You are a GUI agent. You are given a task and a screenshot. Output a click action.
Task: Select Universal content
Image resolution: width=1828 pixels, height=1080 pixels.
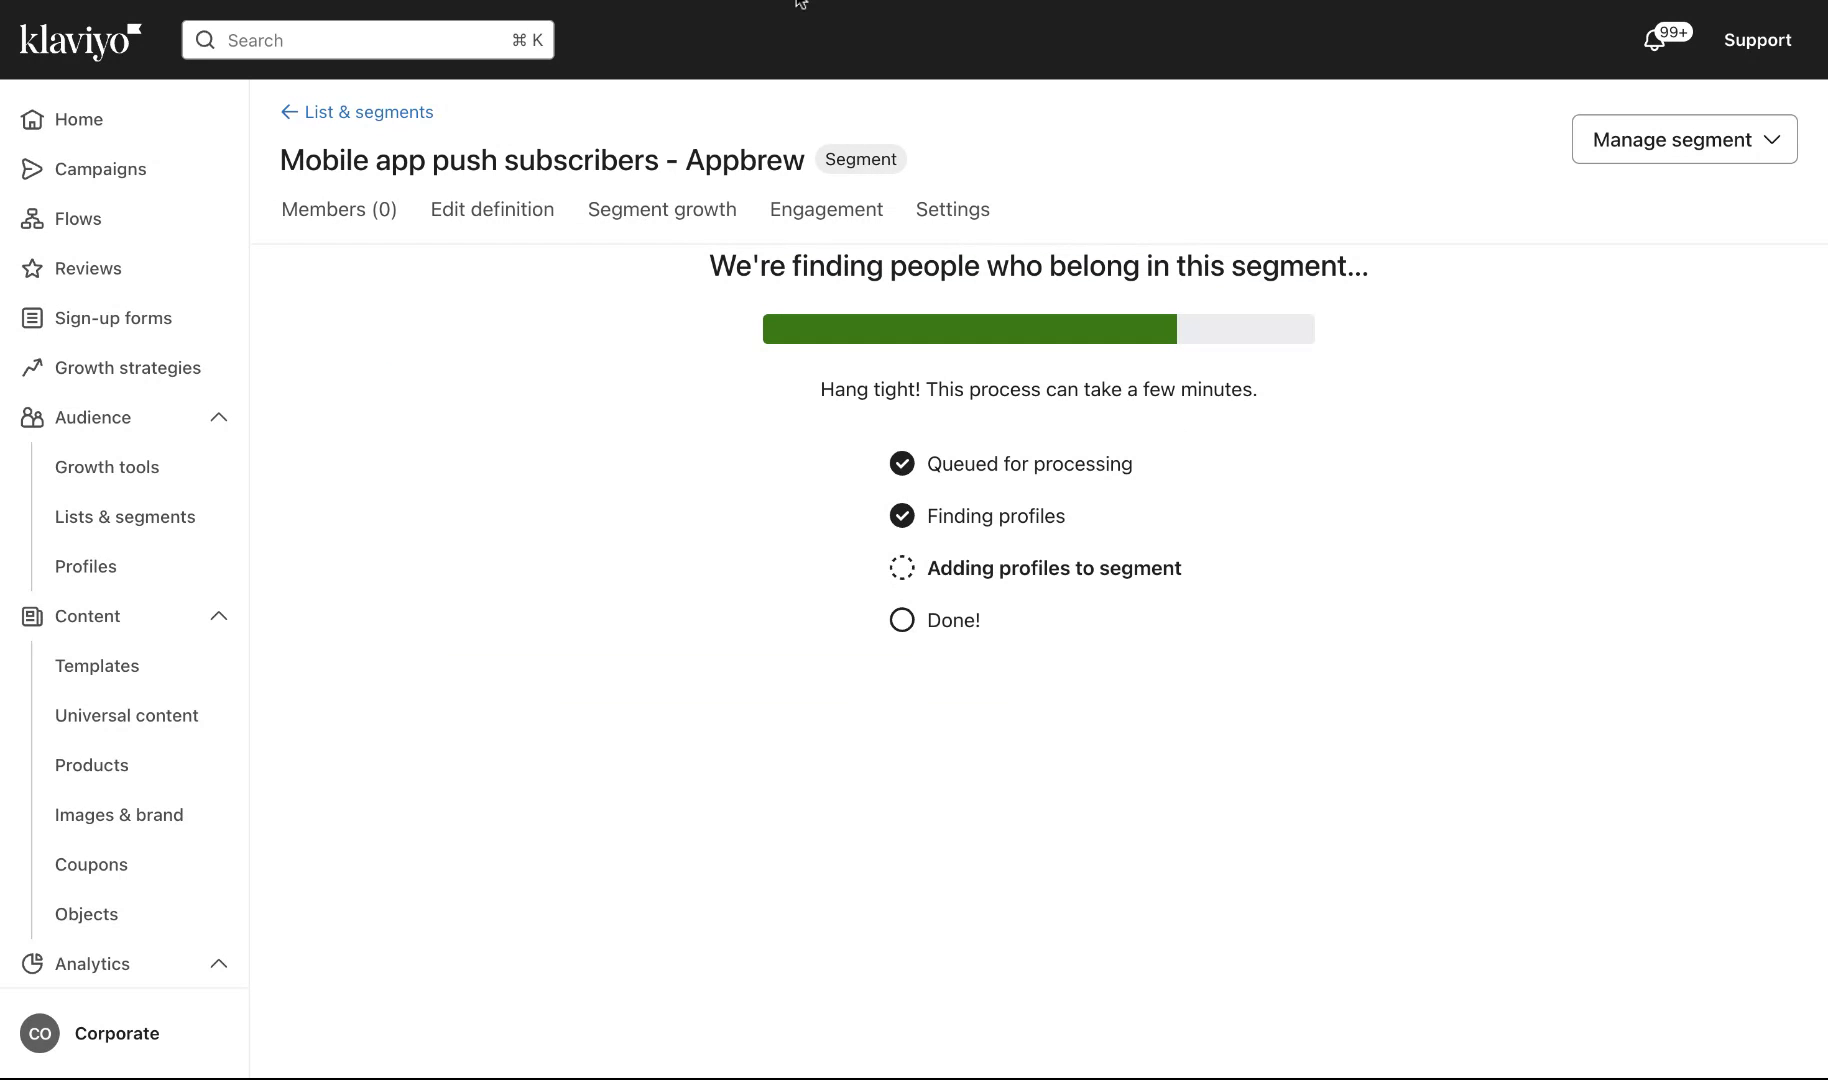coord(127,716)
